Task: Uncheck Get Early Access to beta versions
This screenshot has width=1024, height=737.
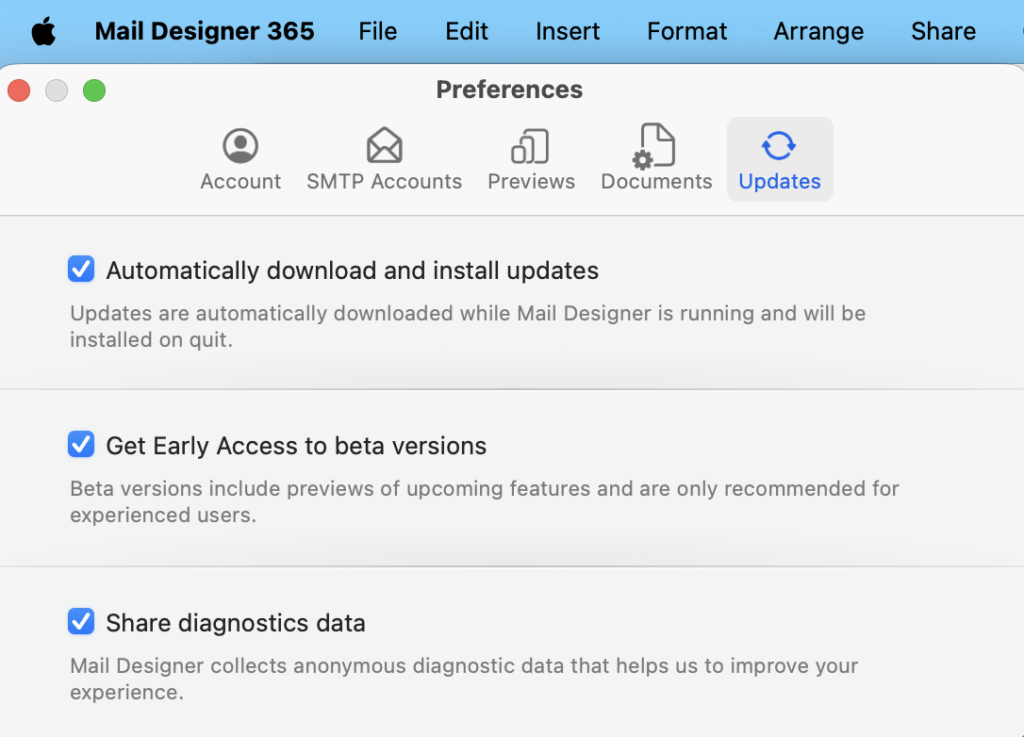Action: pos(81,445)
